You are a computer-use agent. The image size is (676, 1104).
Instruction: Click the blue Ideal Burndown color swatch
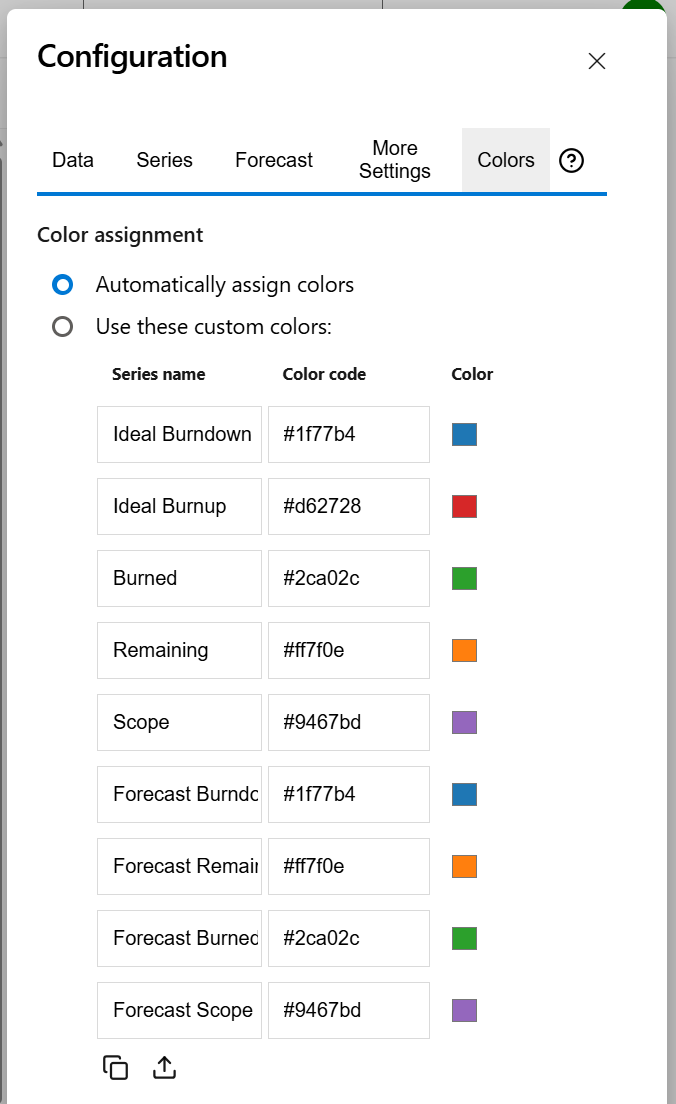(463, 434)
